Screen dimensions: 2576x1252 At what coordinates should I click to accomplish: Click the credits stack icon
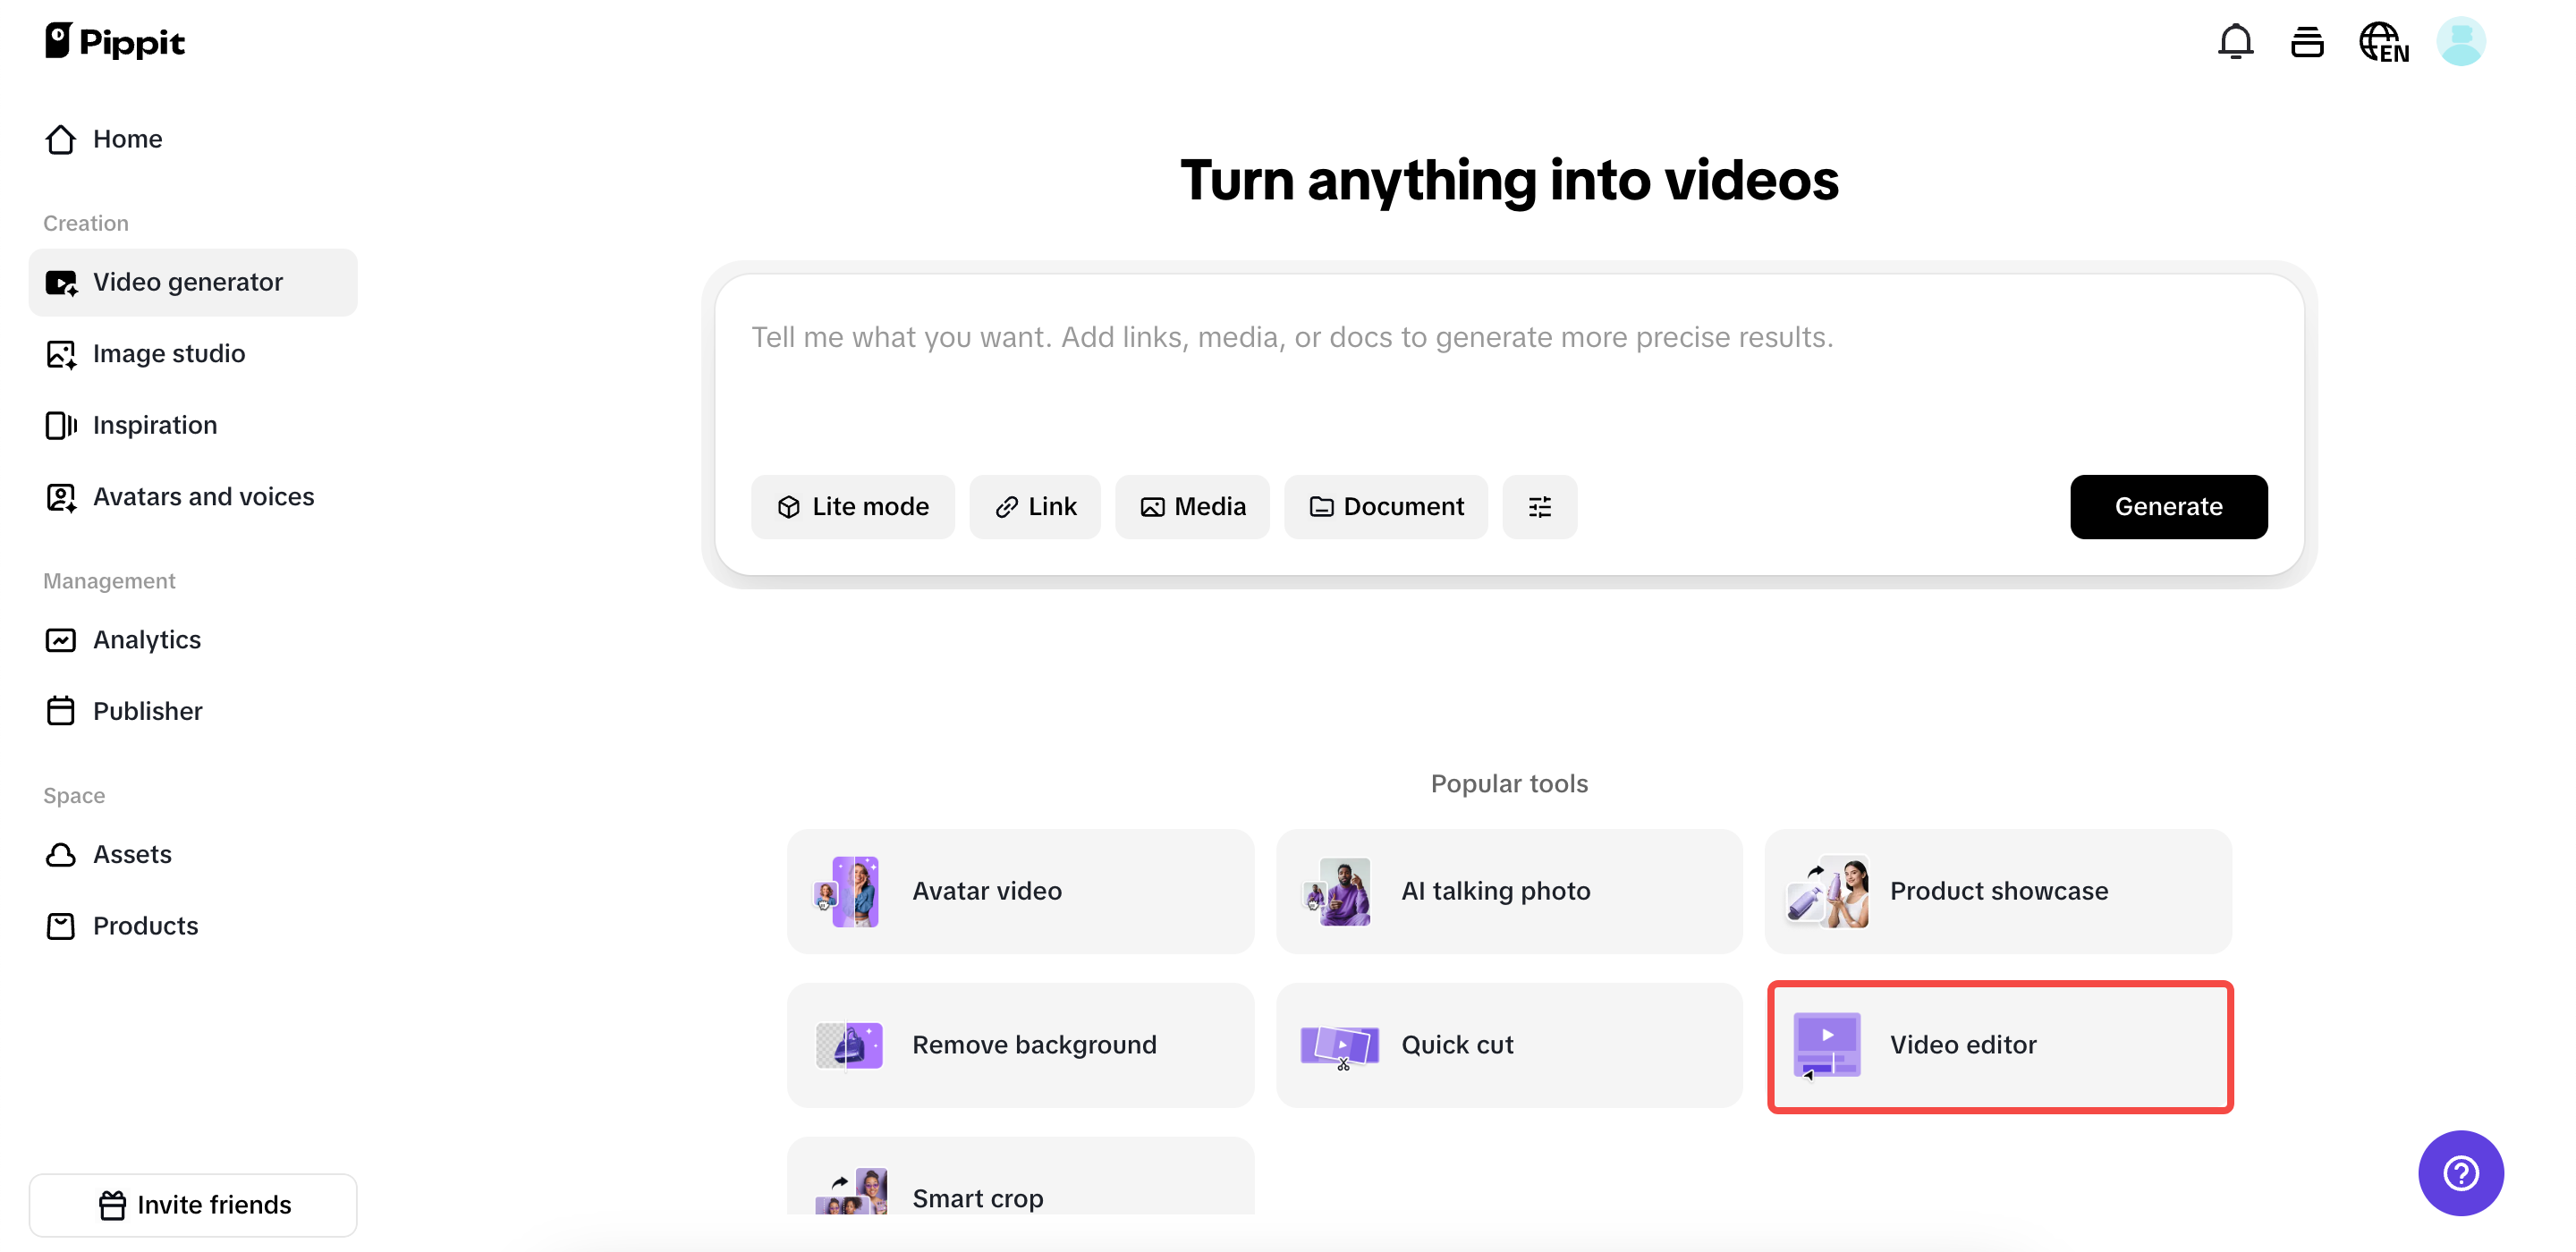[2306, 42]
